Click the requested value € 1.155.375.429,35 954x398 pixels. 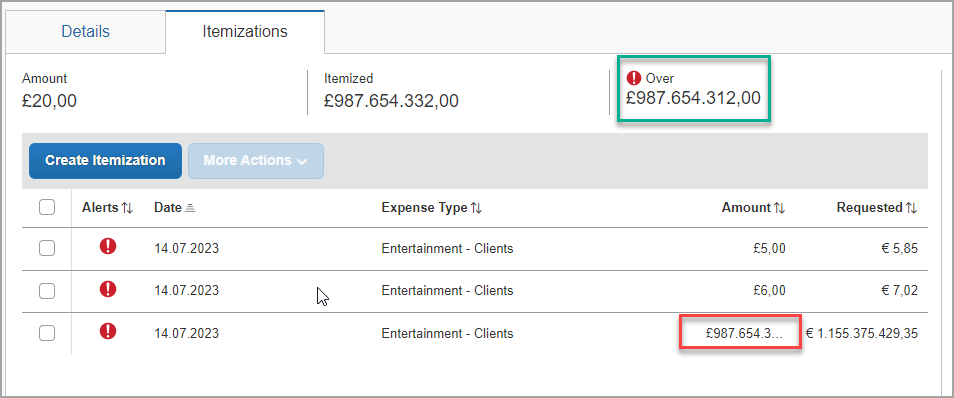(862, 333)
